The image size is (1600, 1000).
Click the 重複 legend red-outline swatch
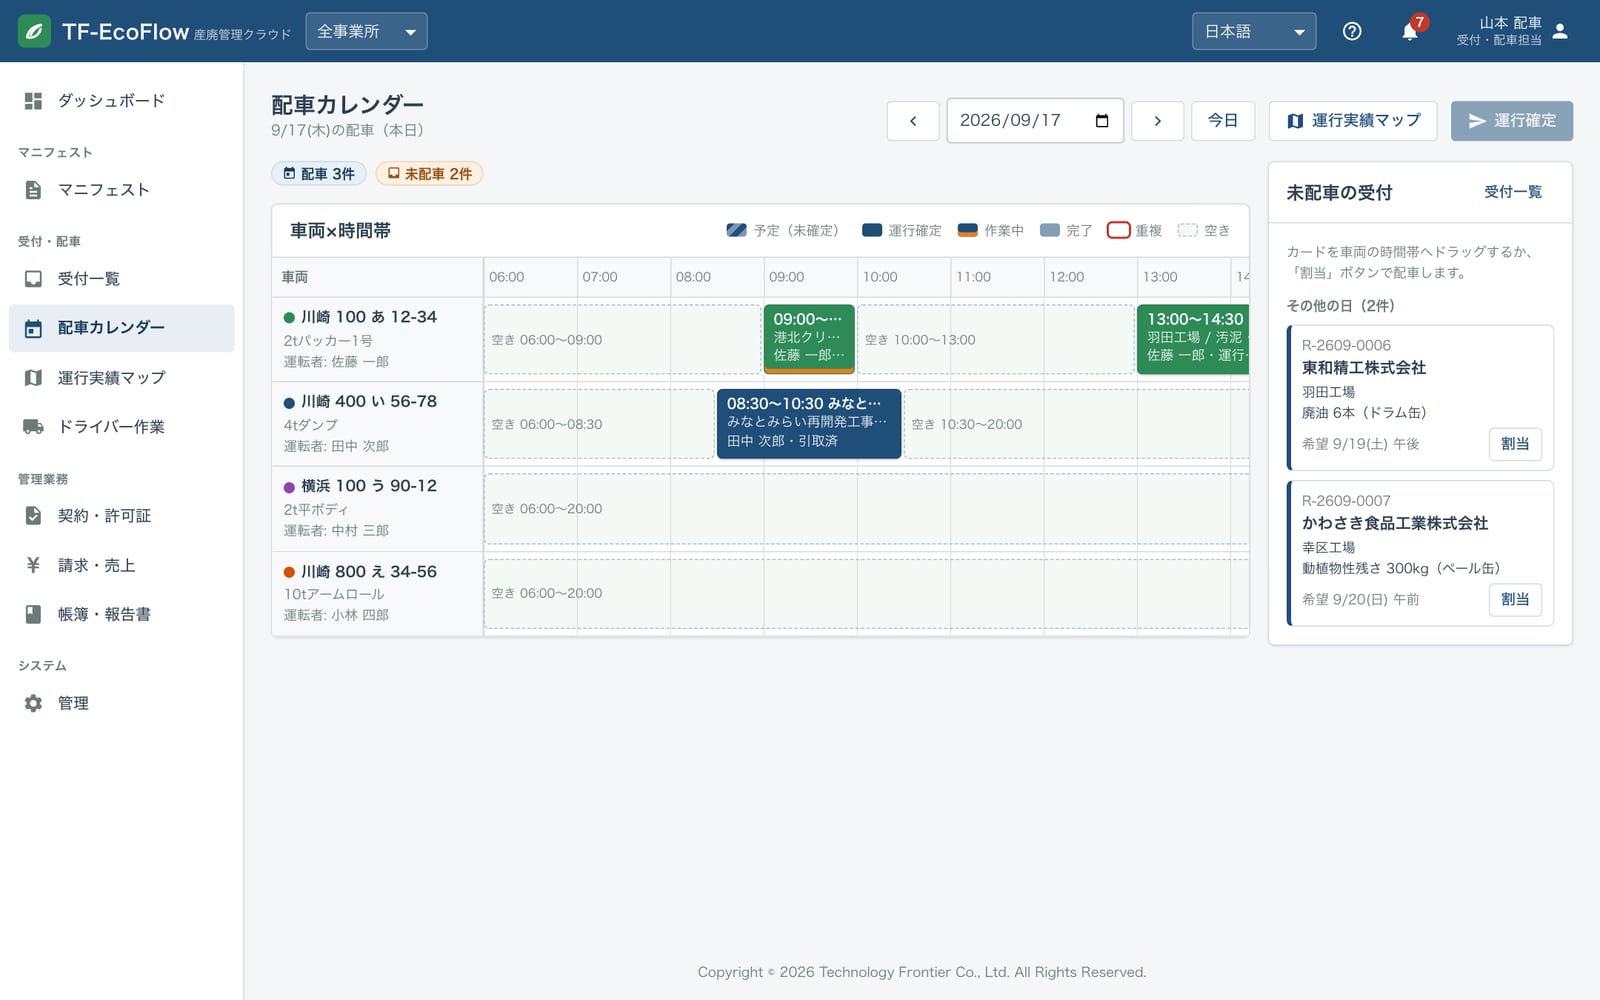1119,230
